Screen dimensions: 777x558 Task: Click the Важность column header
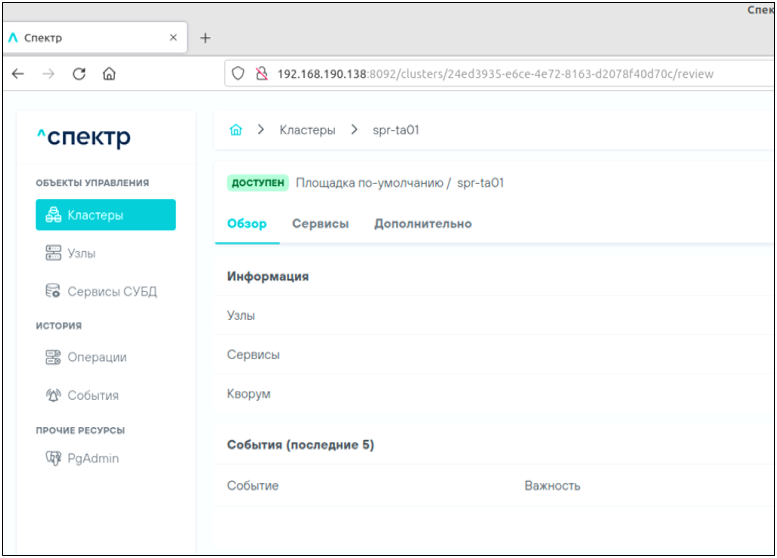[552, 486]
